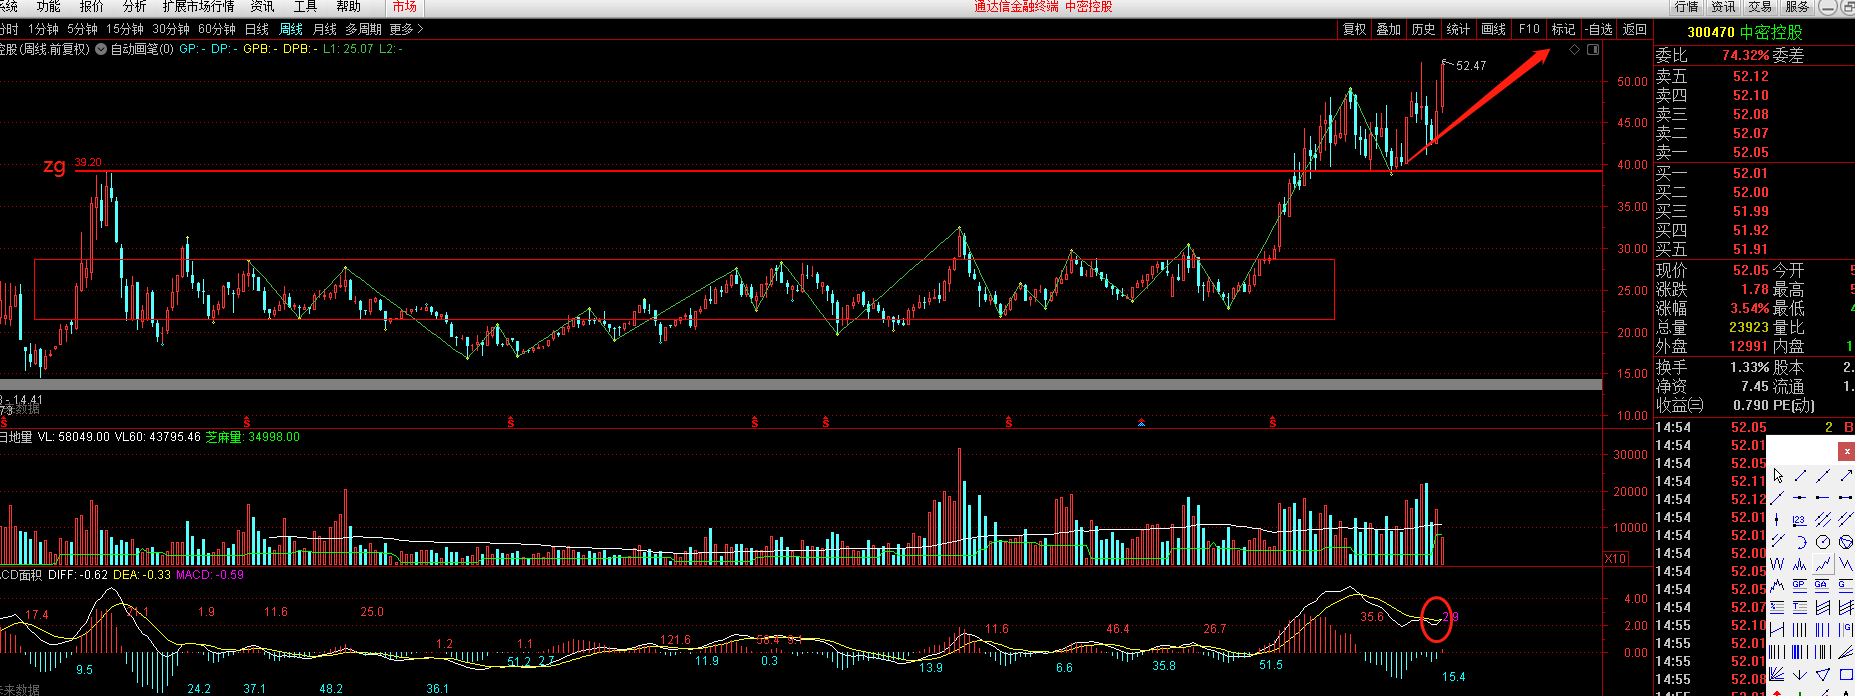The image size is (1855, 696).
Task: Select the circumscribed triangle circle tool
Action: click(x=1846, y=541)
